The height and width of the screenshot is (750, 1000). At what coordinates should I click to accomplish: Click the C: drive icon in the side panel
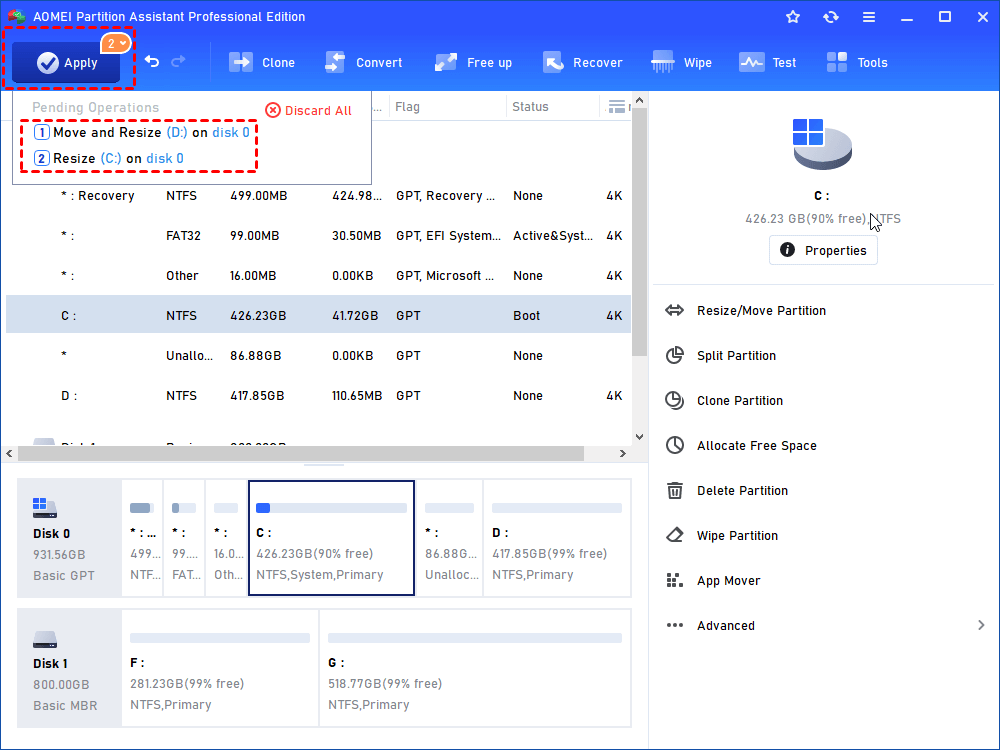click(822, 144)
